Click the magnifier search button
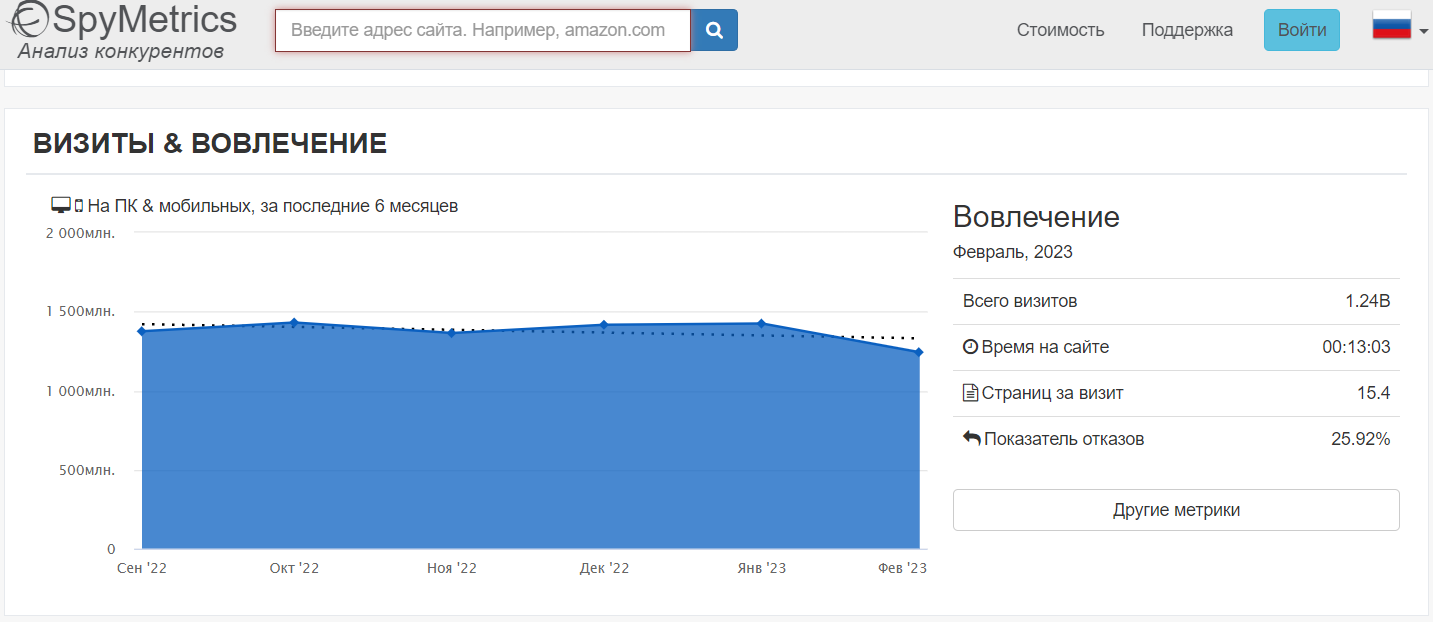 [x=714, y=30]
